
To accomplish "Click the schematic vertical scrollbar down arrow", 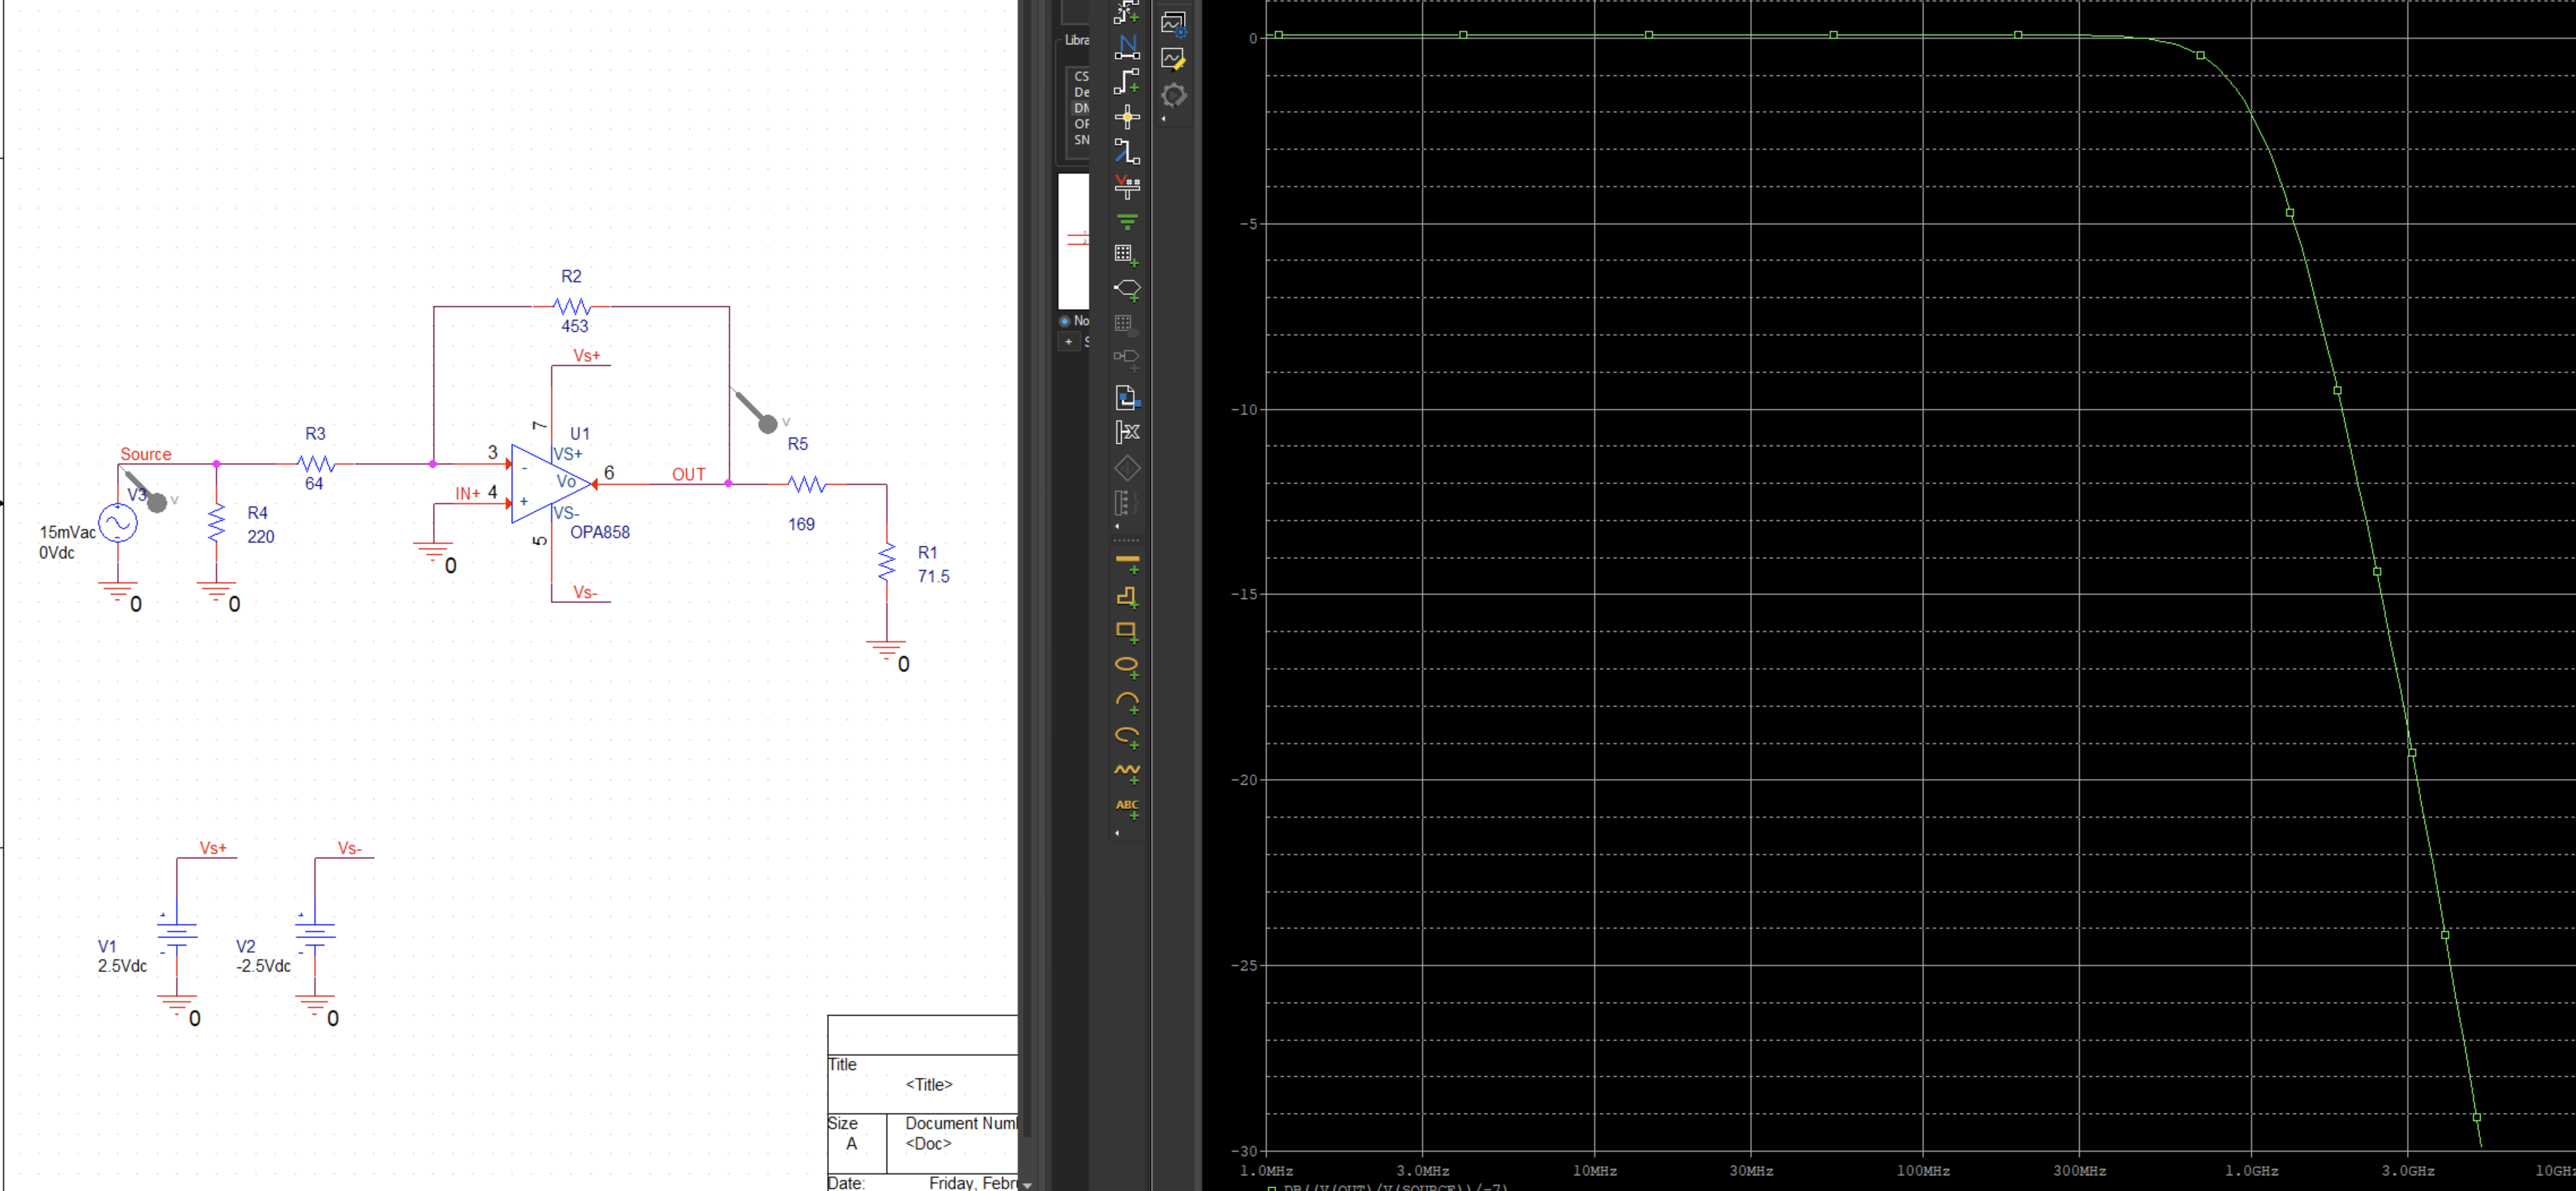I will point(1027,1184).
